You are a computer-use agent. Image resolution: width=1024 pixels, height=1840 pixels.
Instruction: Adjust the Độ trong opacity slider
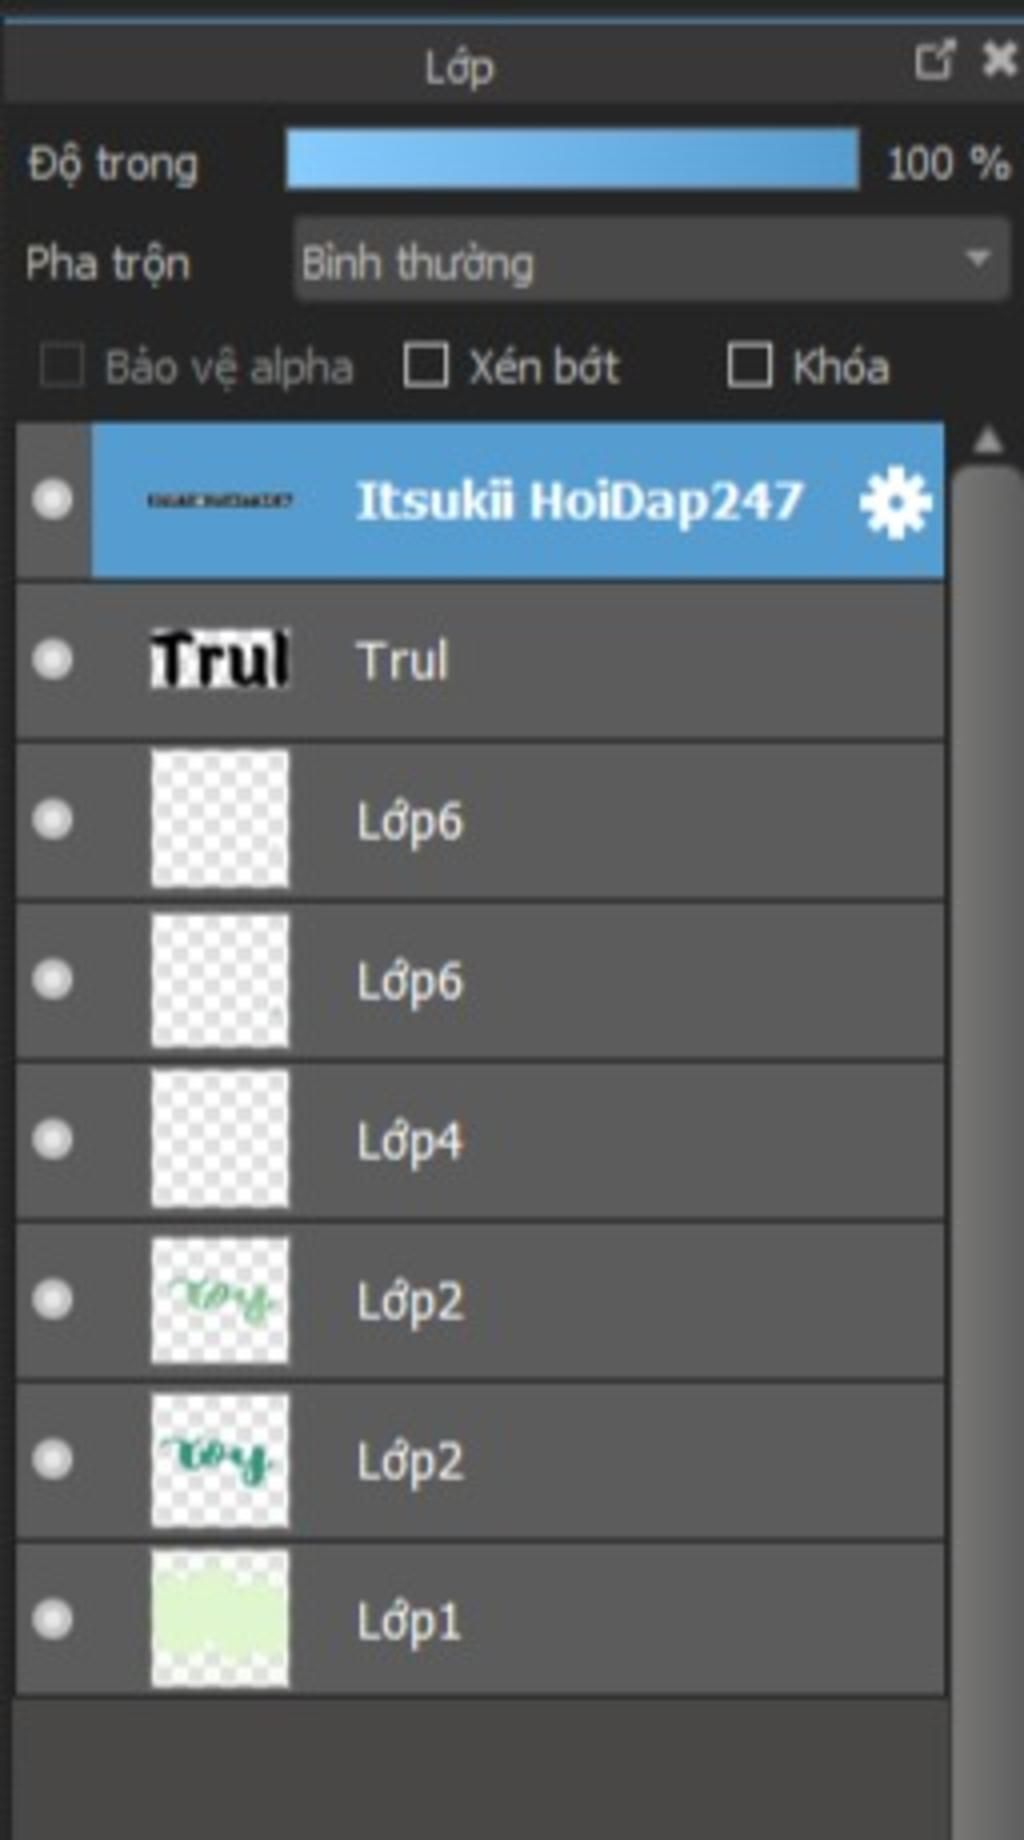pos(572,159)
